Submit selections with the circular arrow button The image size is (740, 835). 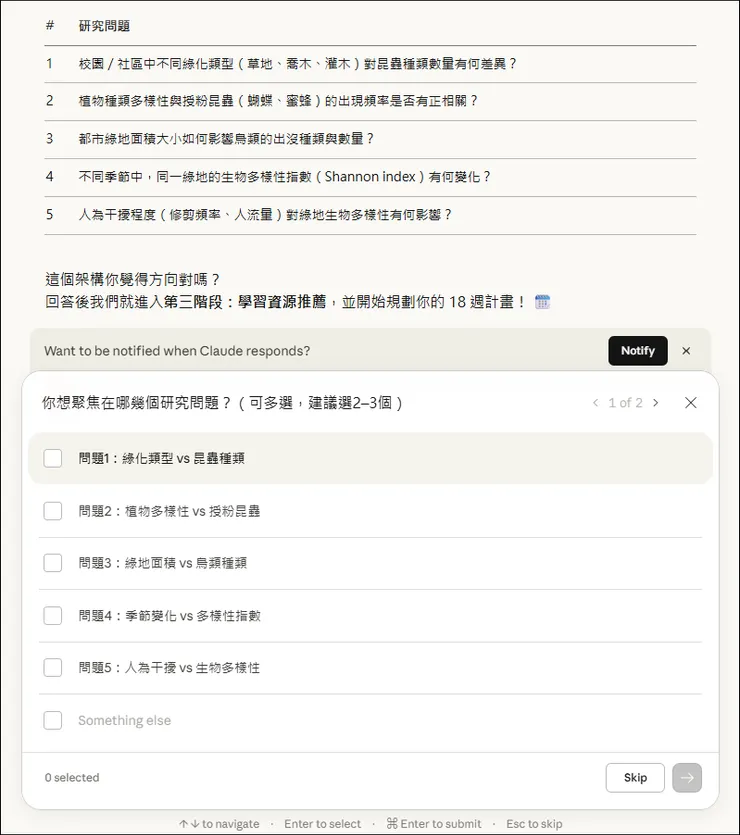click(687, 777)
